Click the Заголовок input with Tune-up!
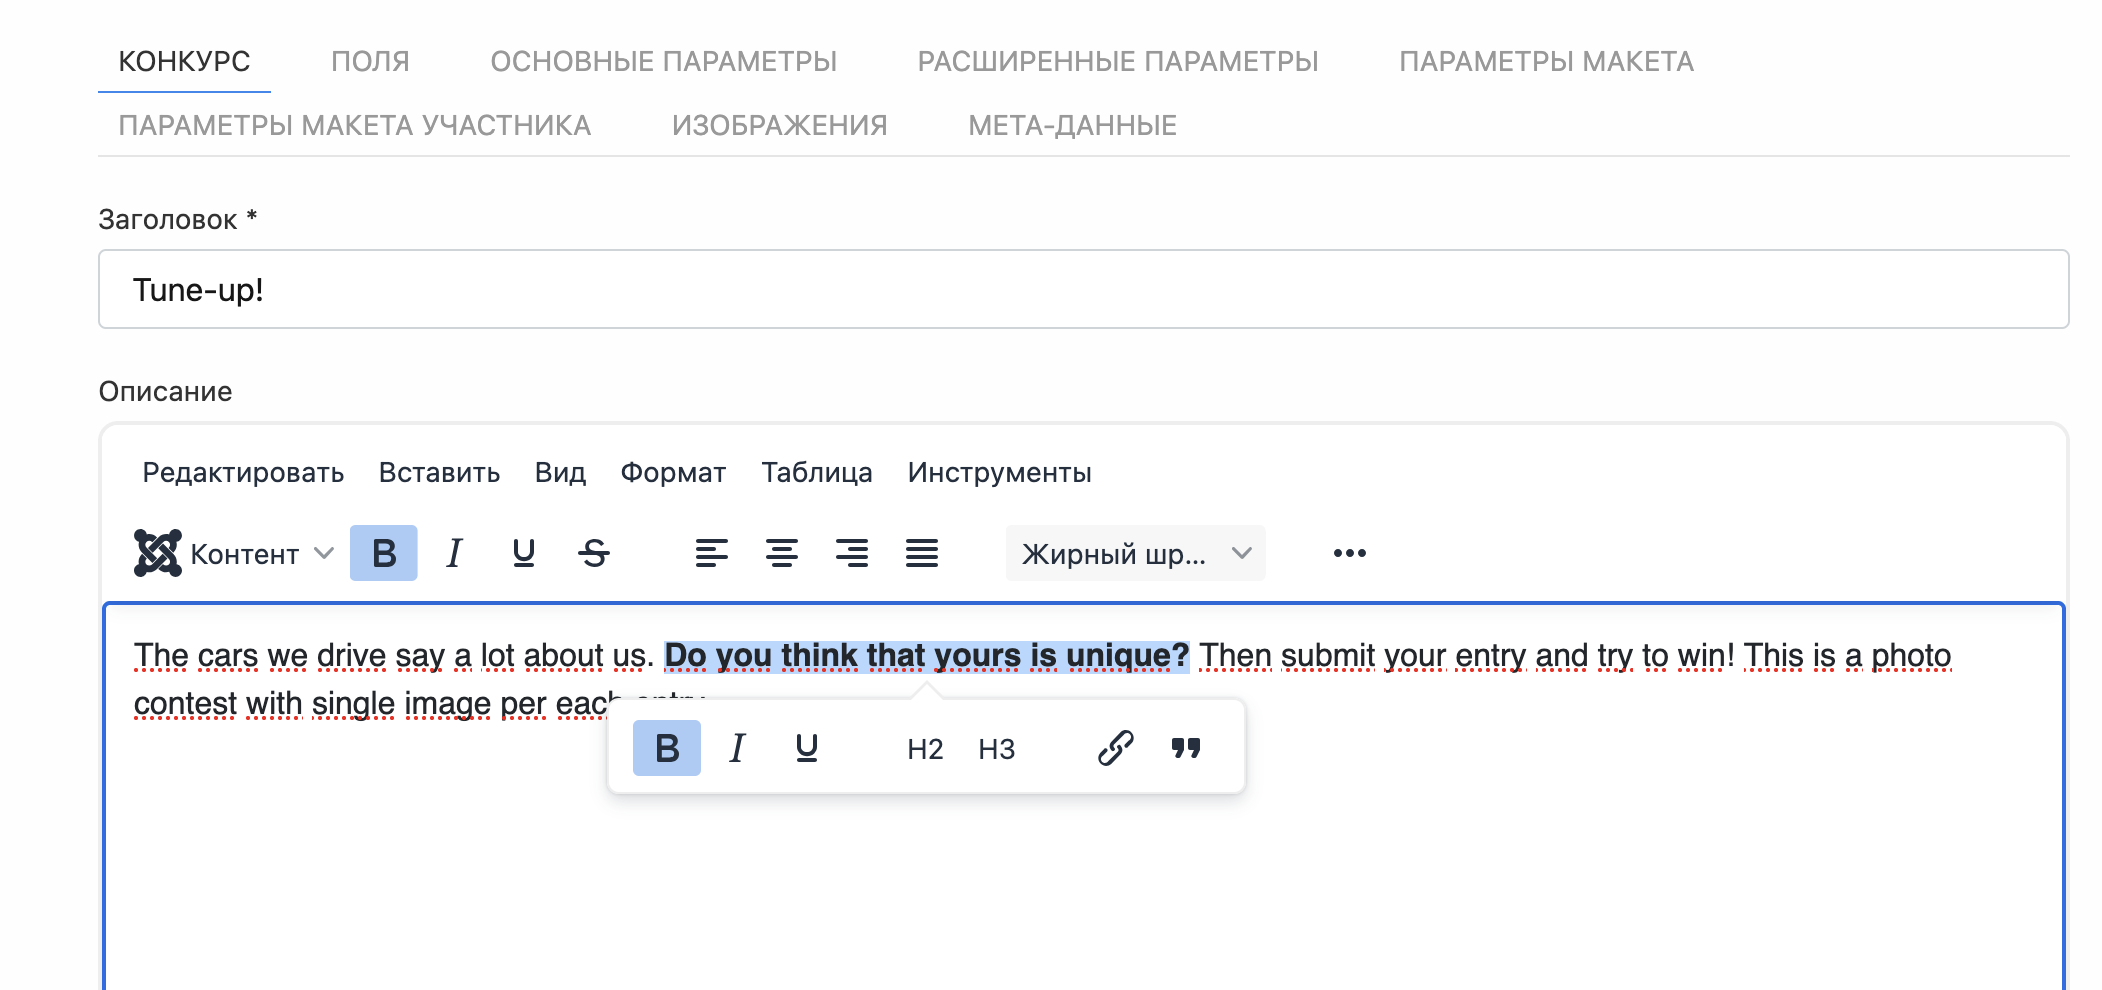This screenshot has height=990, width=2102. click(1084, 289)
